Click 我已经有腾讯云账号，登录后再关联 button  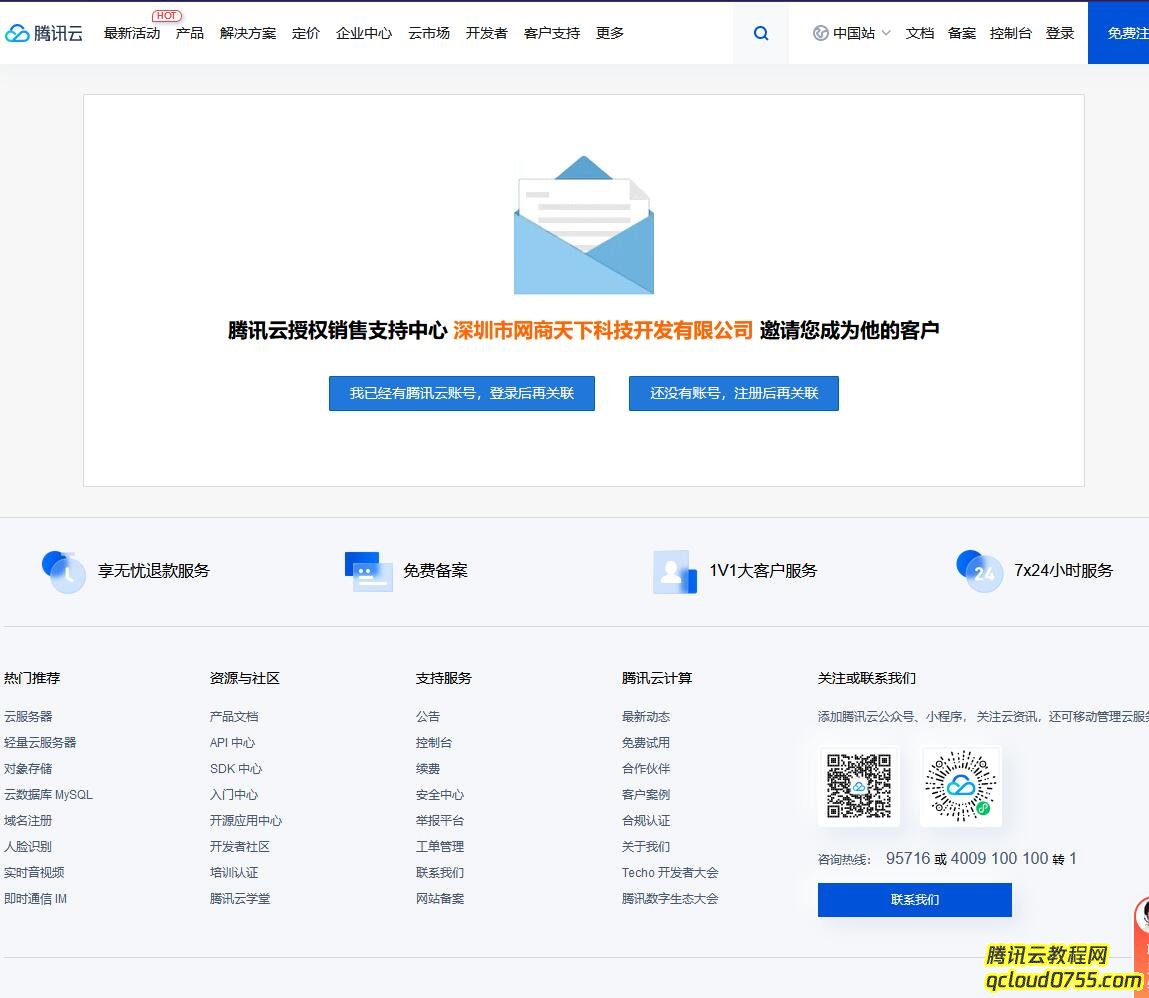[462, 393]
